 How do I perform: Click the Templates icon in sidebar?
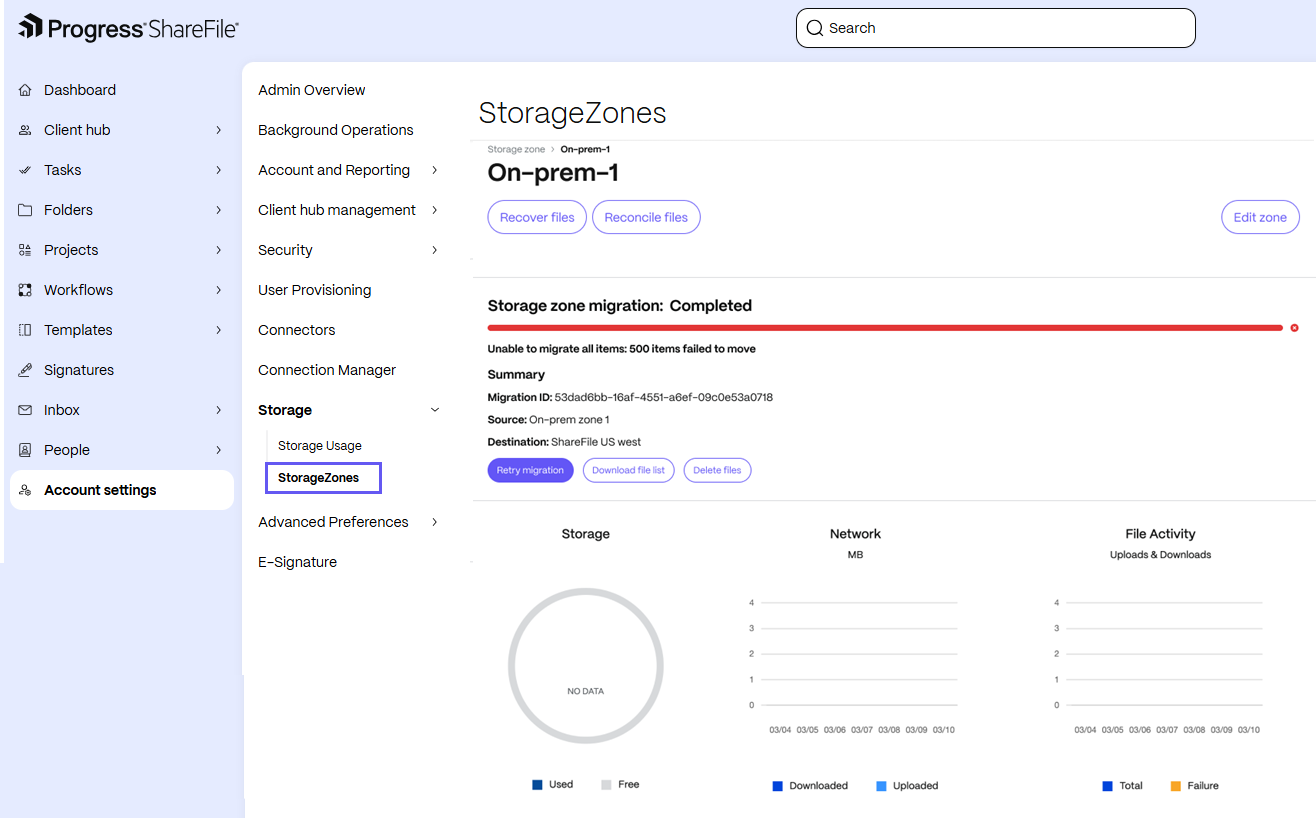coord(25,330)
